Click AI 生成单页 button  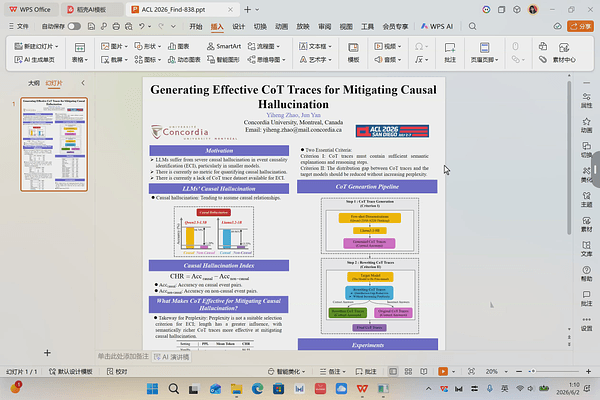[x=34, y=60]
